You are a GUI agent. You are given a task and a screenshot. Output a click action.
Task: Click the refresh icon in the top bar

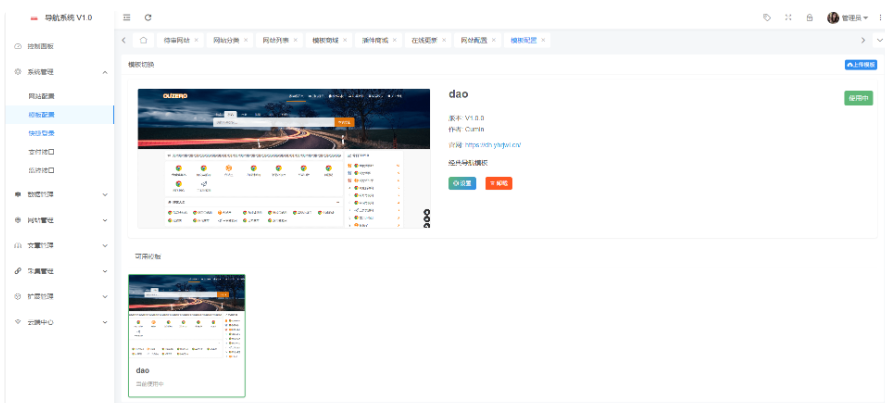tap(148, 17)
